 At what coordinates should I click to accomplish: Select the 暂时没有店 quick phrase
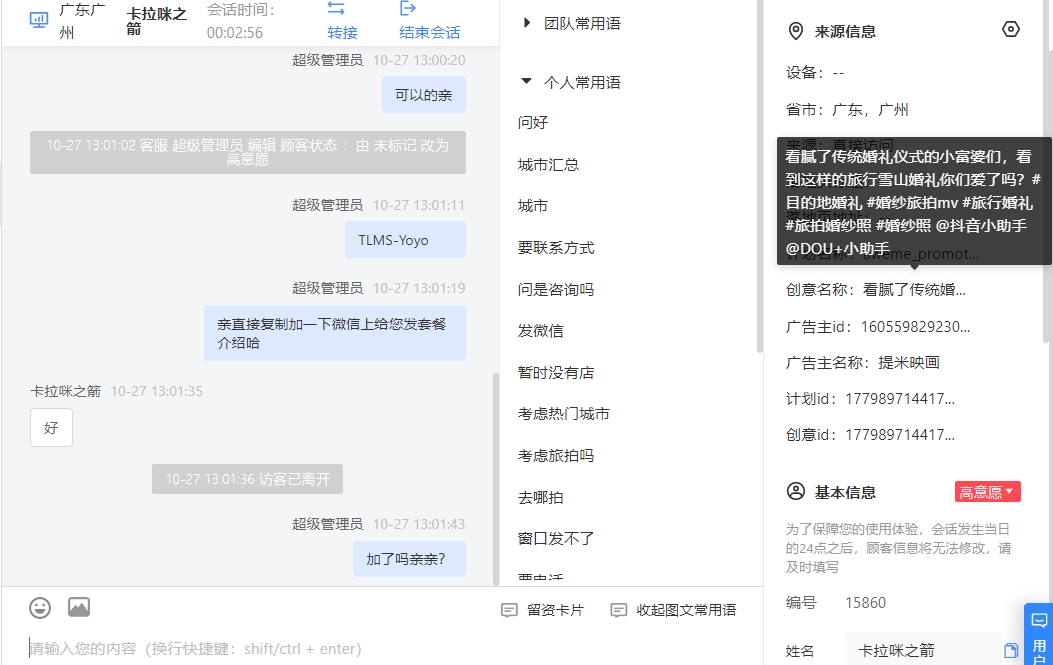[556, 373]
